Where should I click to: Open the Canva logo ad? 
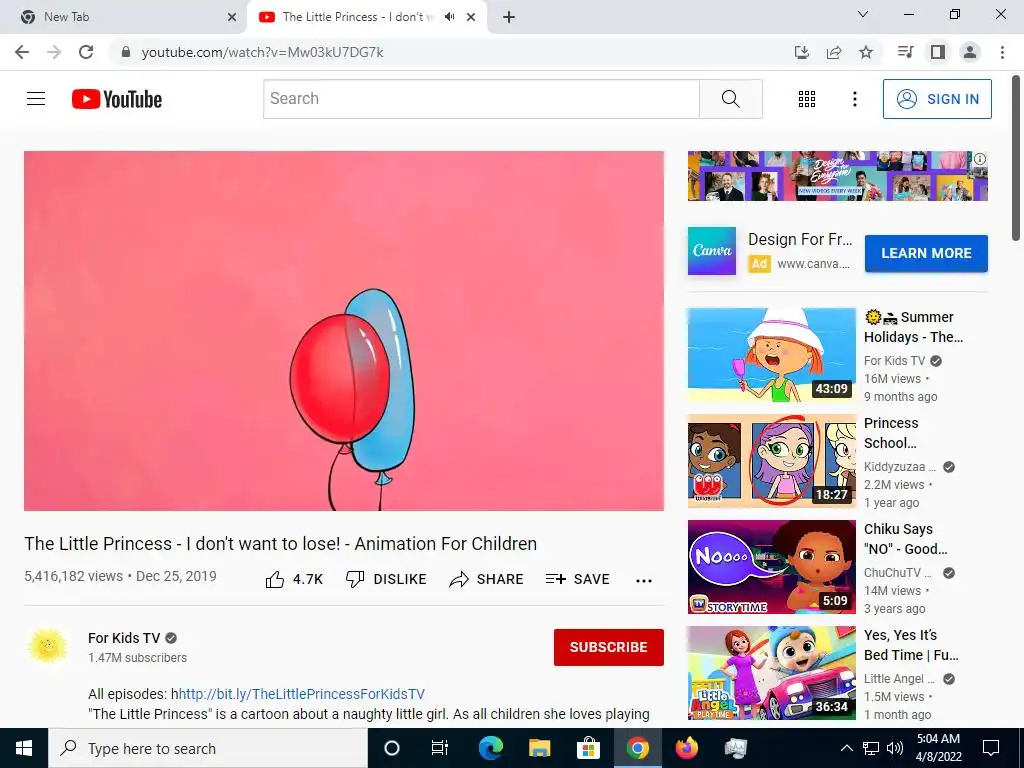[712, 251]
